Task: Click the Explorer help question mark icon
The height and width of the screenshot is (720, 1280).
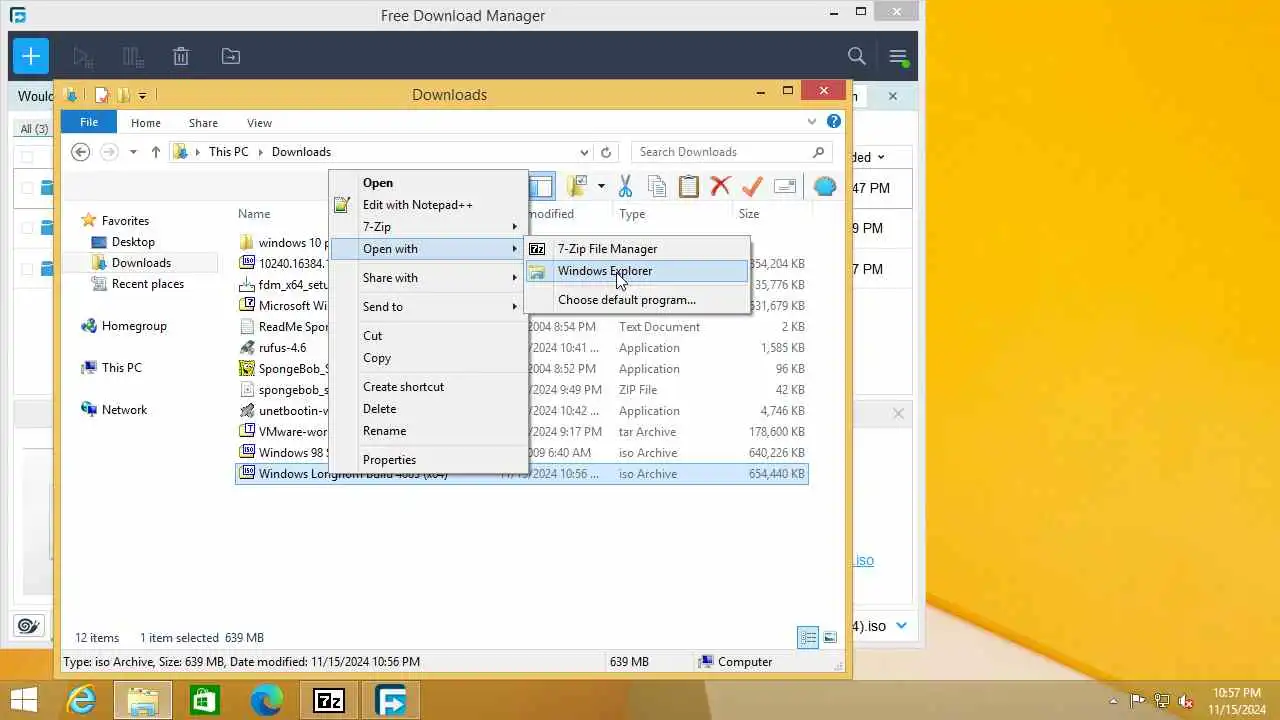Action: tap(834, 122)
